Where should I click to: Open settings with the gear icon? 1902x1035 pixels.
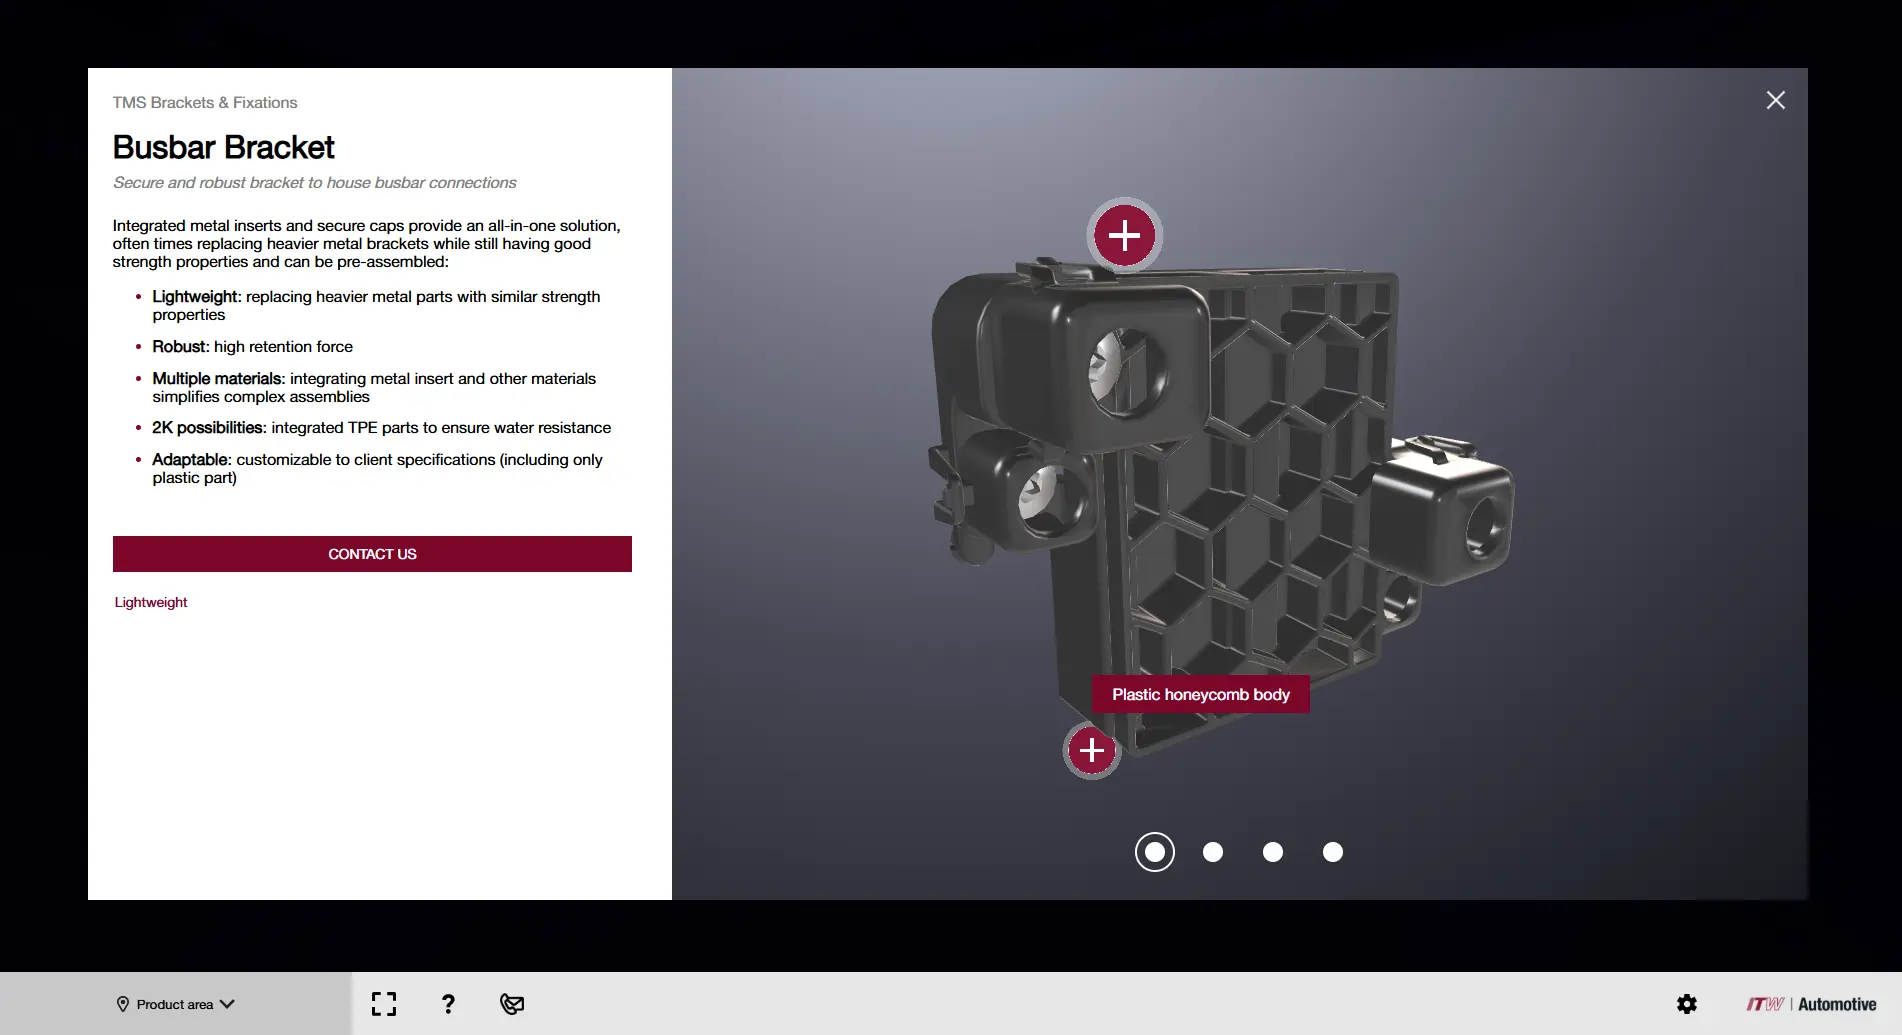click(1687, 1004)
